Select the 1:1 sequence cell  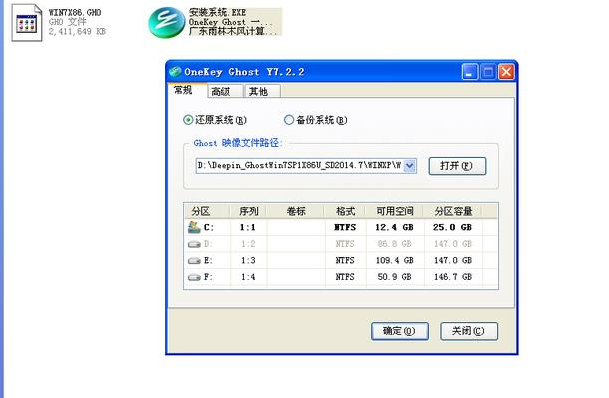(248, 228)
